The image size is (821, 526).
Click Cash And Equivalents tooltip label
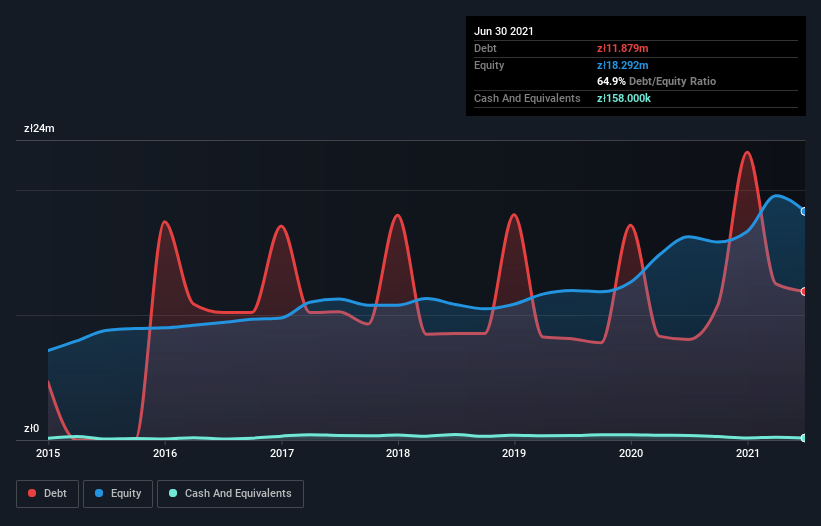click(x=527, y=98)
